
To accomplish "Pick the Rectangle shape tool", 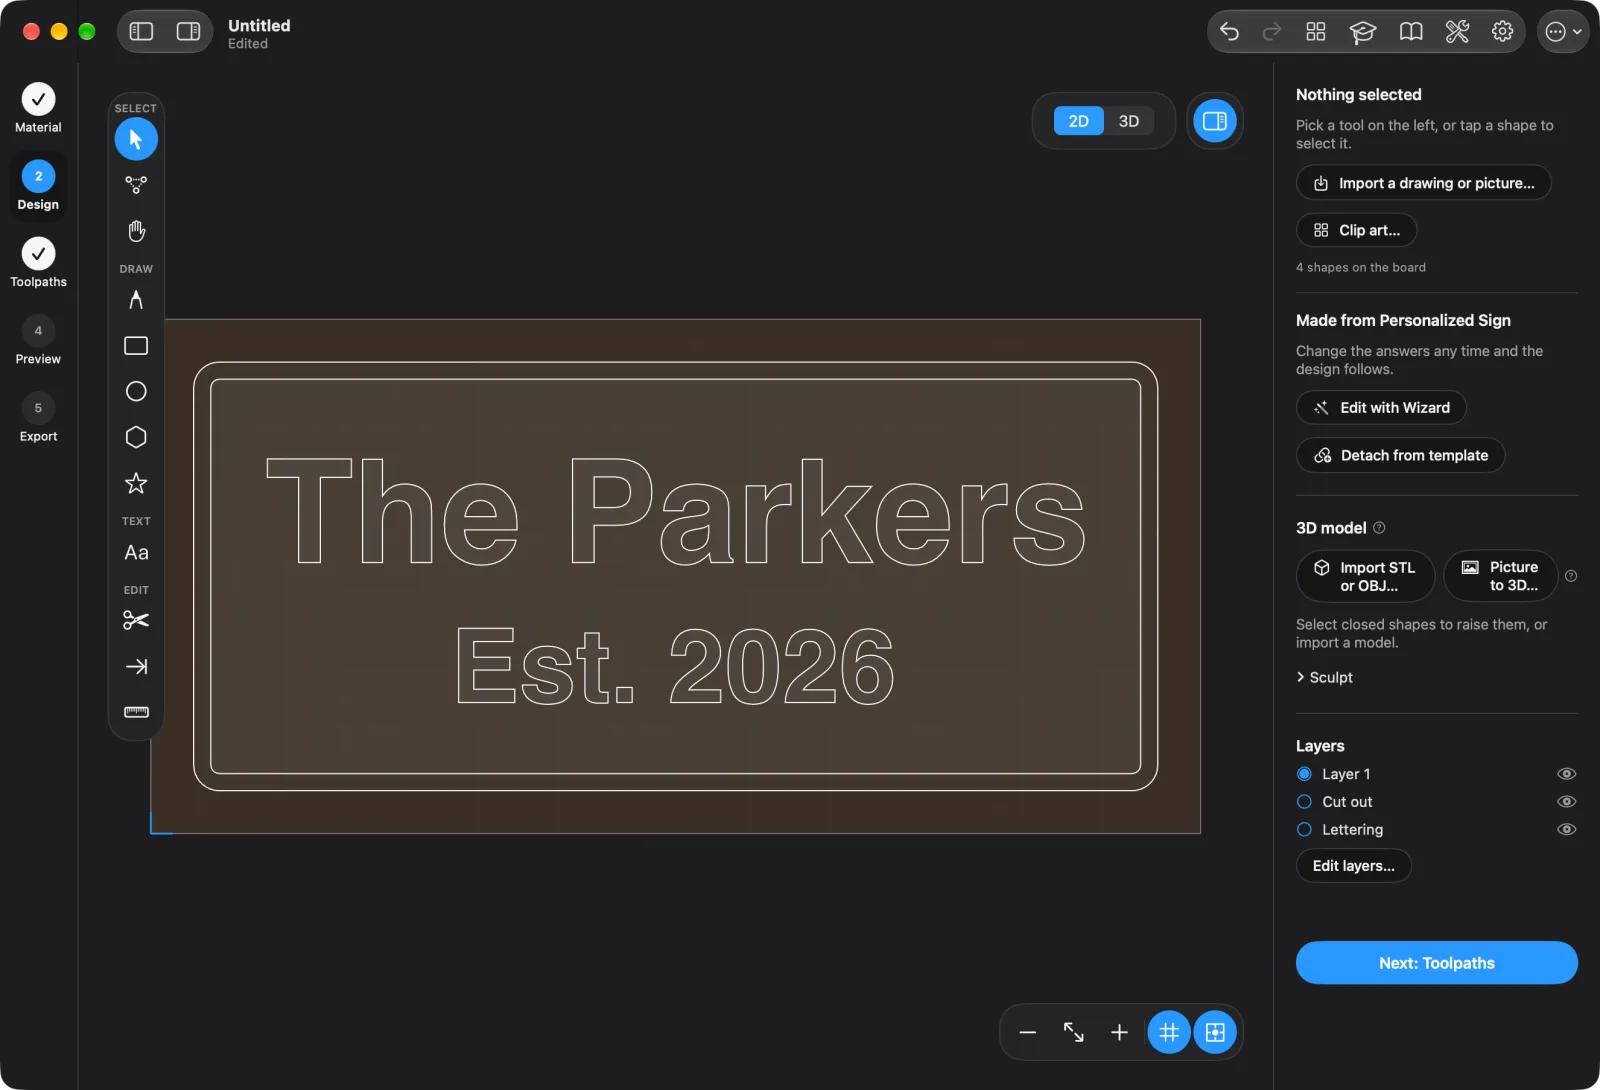I will (x=136, y=346).
